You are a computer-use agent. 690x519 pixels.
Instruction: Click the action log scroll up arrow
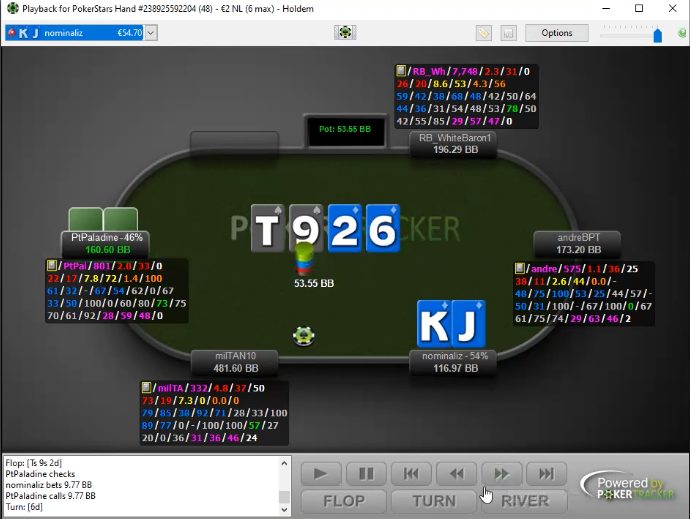(x=284, y=463)
